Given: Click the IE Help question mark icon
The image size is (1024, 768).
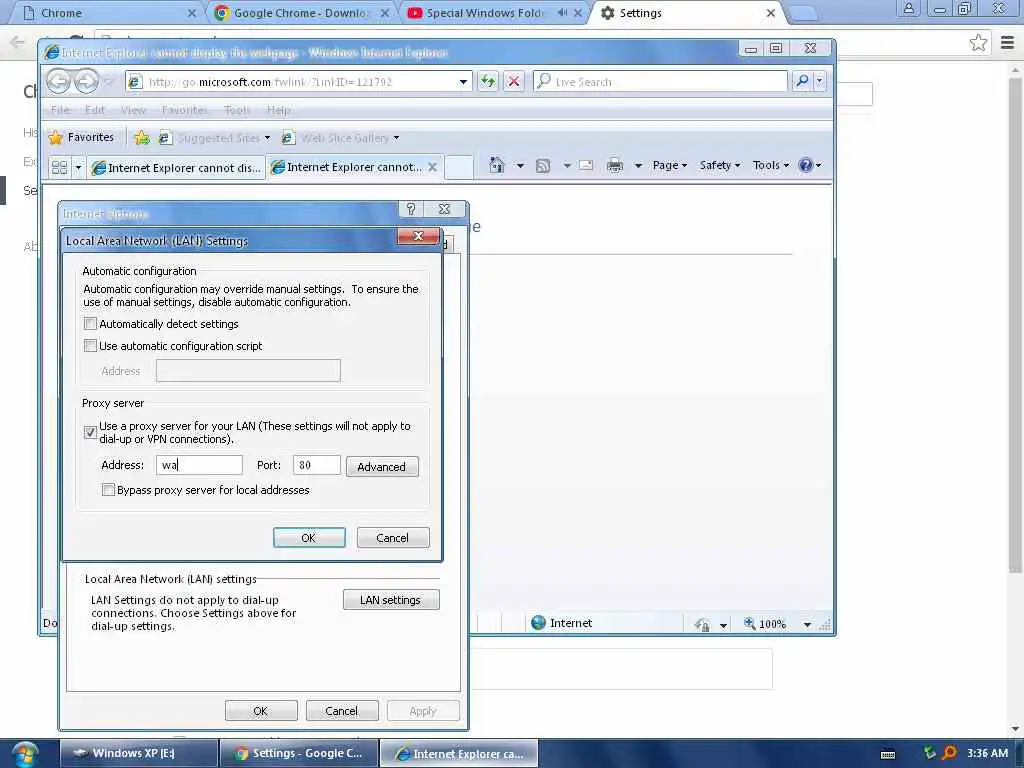Looking at the screenshot, I should pos(806,165).
